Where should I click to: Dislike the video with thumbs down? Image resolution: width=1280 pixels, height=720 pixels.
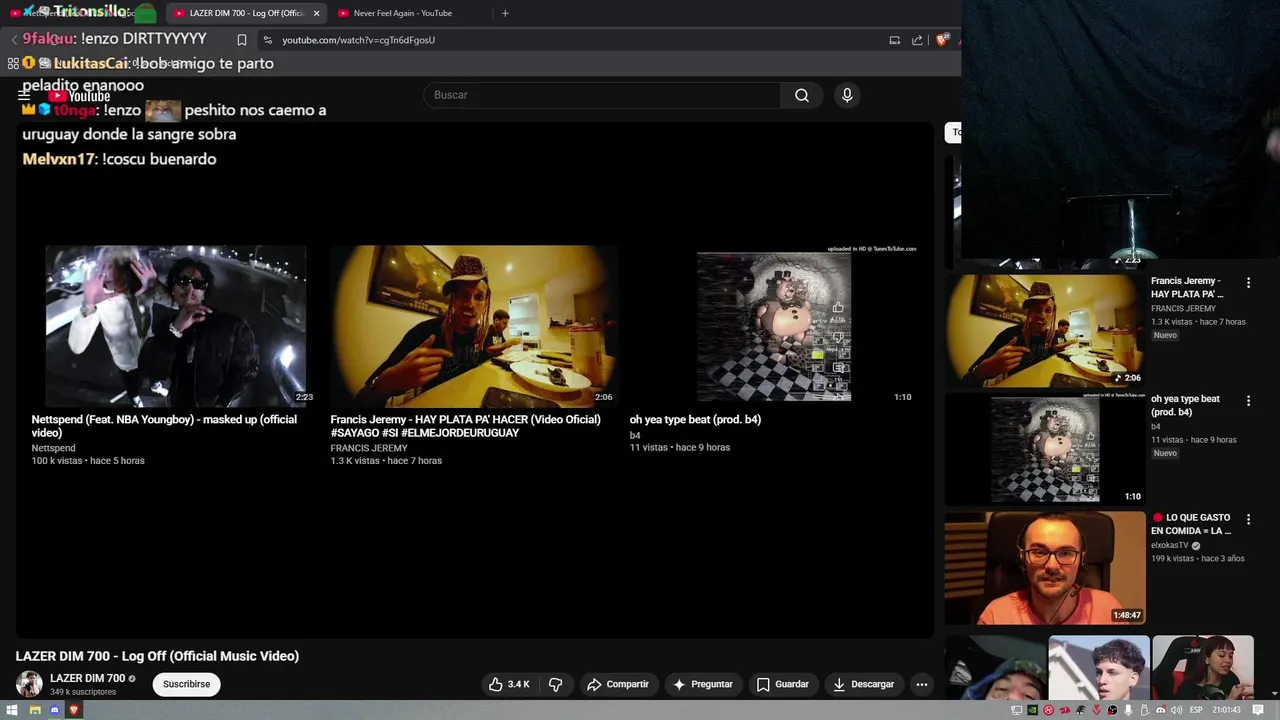[556, 684]
